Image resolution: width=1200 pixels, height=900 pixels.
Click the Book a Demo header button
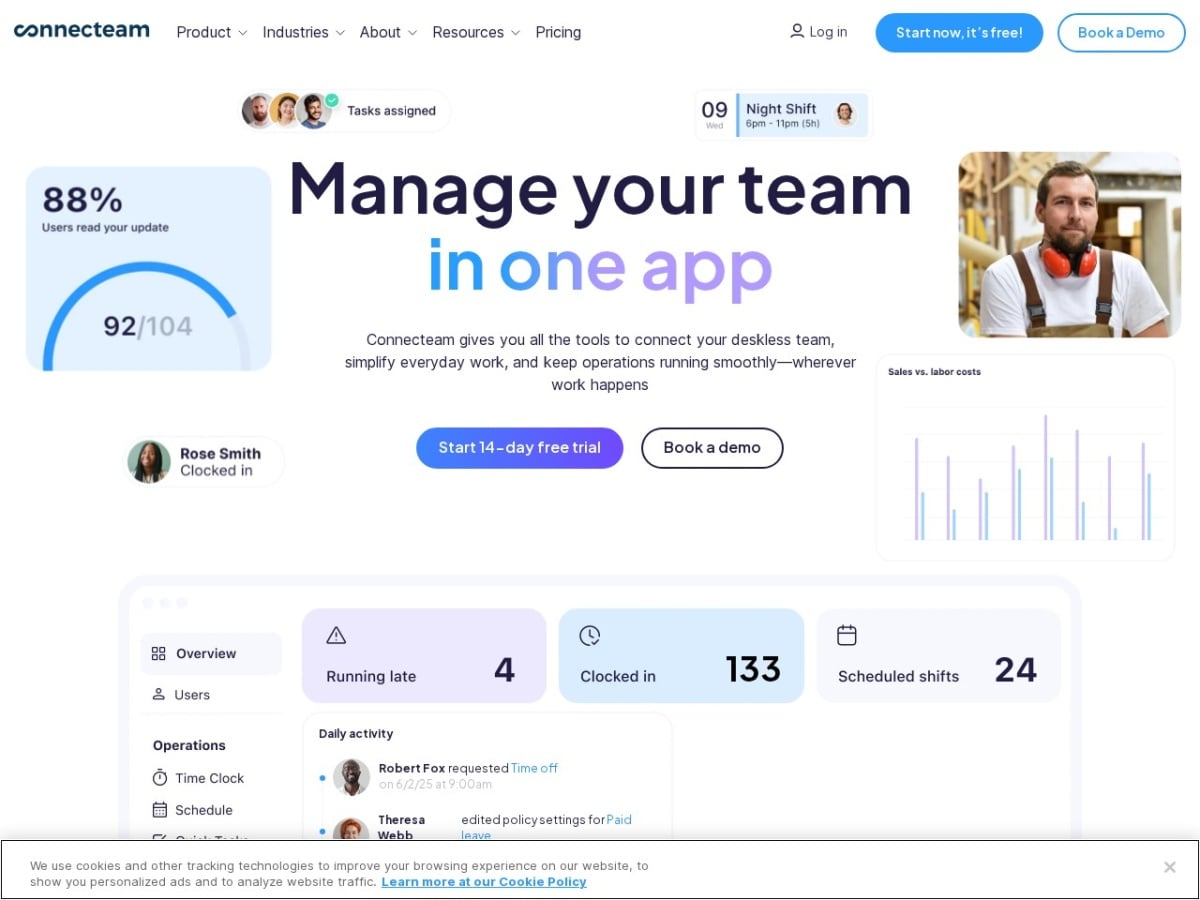(x=1121, y=32)
